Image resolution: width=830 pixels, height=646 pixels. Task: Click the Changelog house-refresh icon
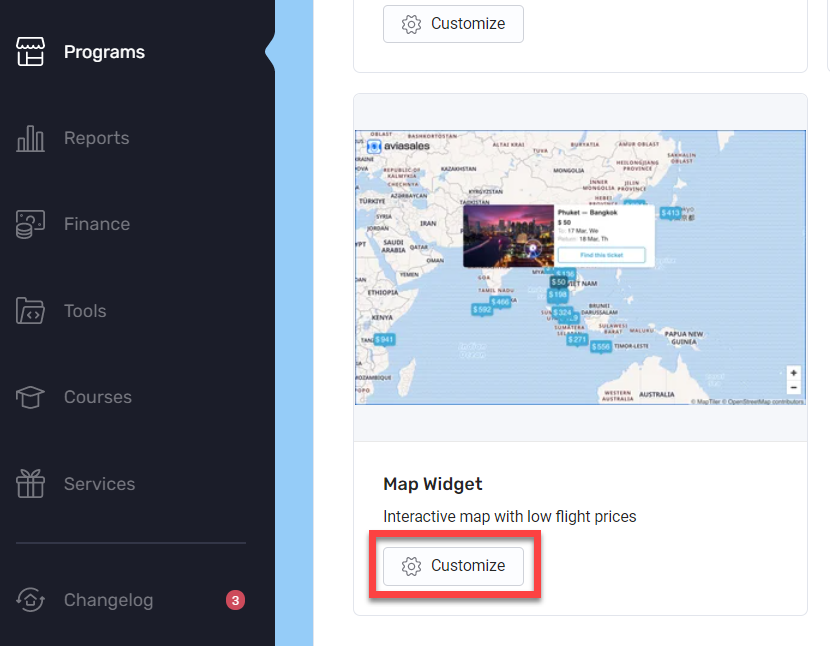click(x=30, y=600)
